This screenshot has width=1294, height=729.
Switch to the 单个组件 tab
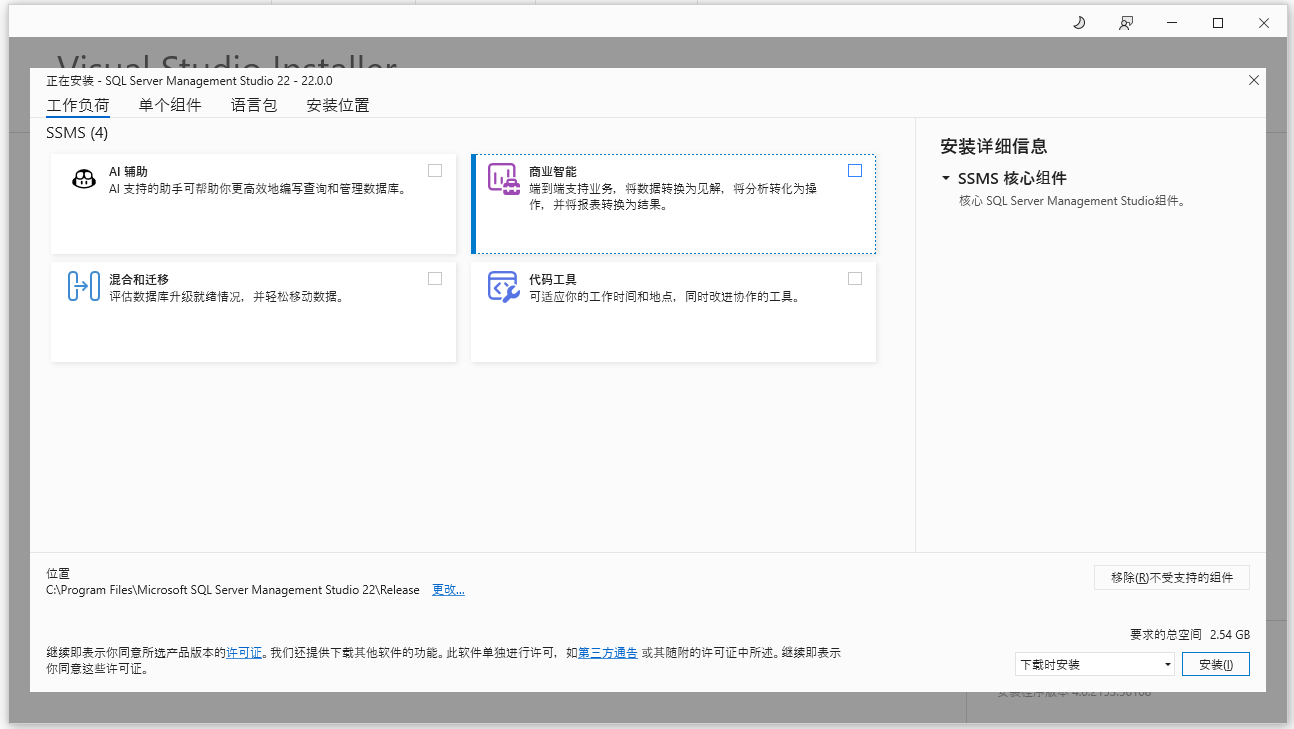(x=170, y=104)
